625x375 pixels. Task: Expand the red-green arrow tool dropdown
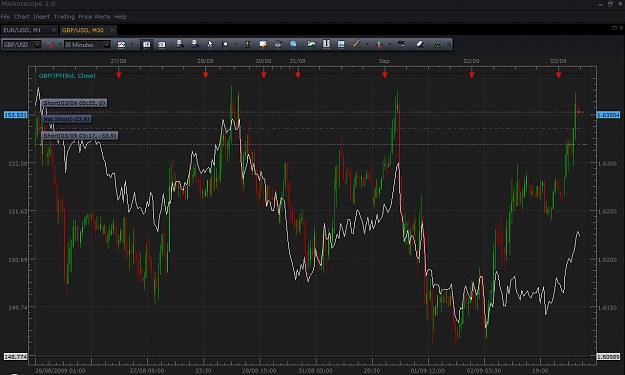(x=390, y=45)
